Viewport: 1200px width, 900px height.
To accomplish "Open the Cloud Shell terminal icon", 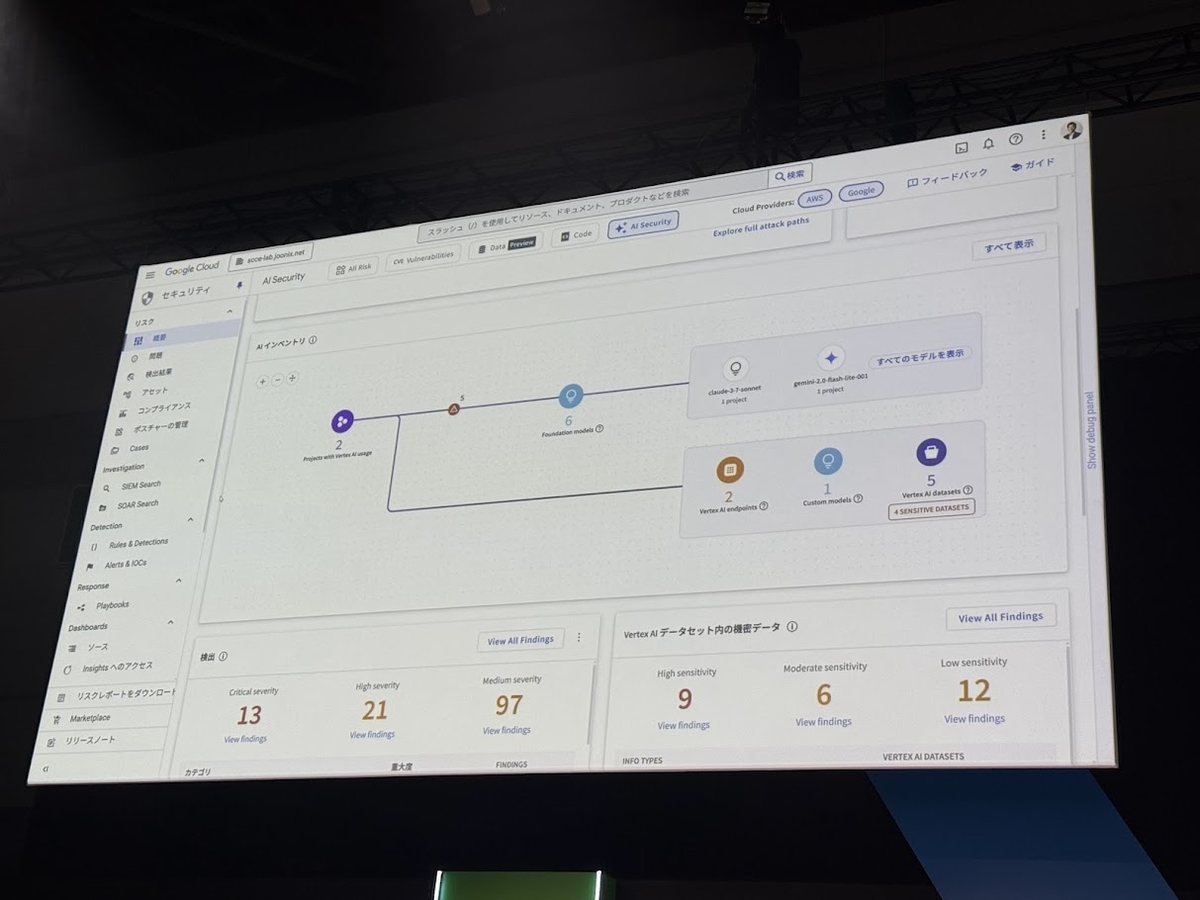I will [x=961, y=148].
